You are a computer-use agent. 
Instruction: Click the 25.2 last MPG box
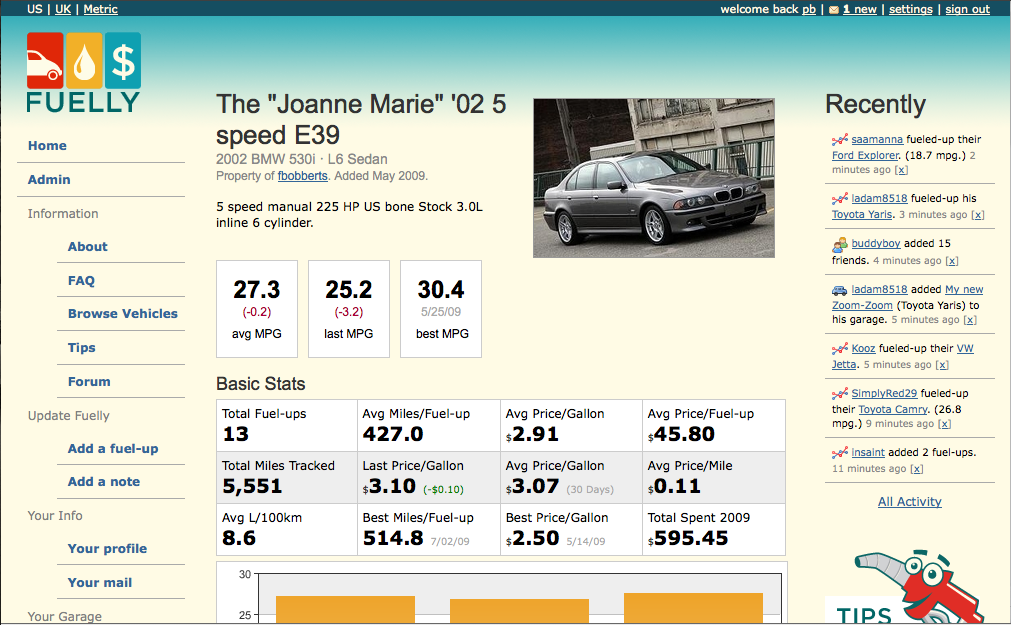tap(349, 309)
